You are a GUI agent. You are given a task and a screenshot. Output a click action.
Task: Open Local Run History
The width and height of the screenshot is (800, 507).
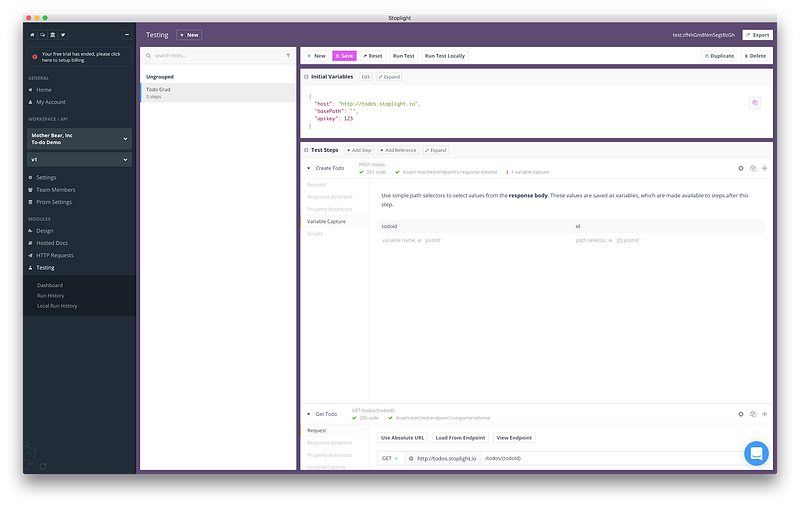[57, 306]
